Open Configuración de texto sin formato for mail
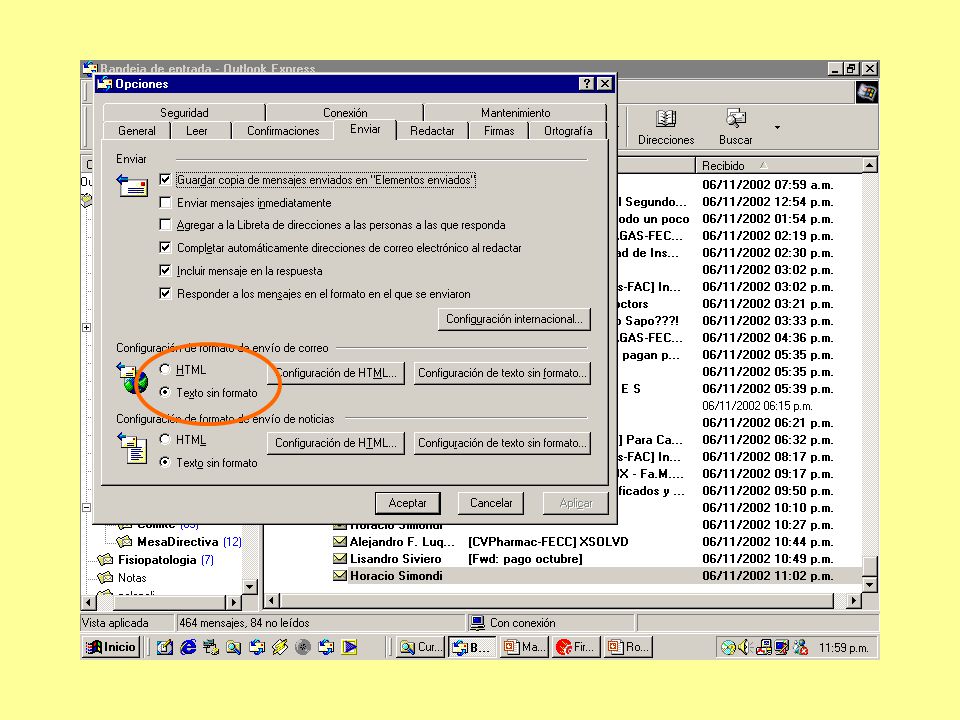This screenshot has width=960, height=720. 502,373
